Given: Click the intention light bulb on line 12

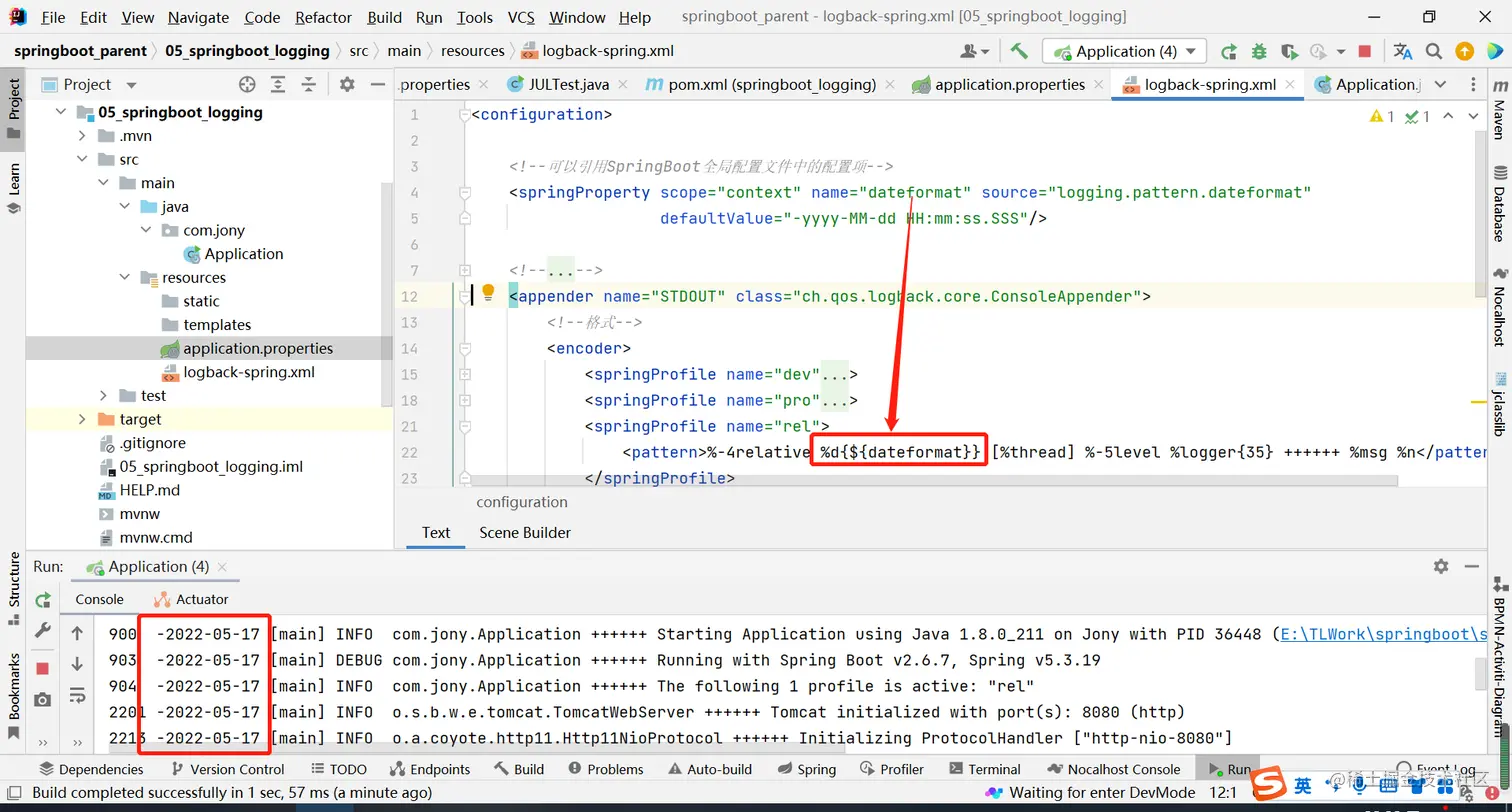Looking at the screenshot, I should (x=488, y=293).
